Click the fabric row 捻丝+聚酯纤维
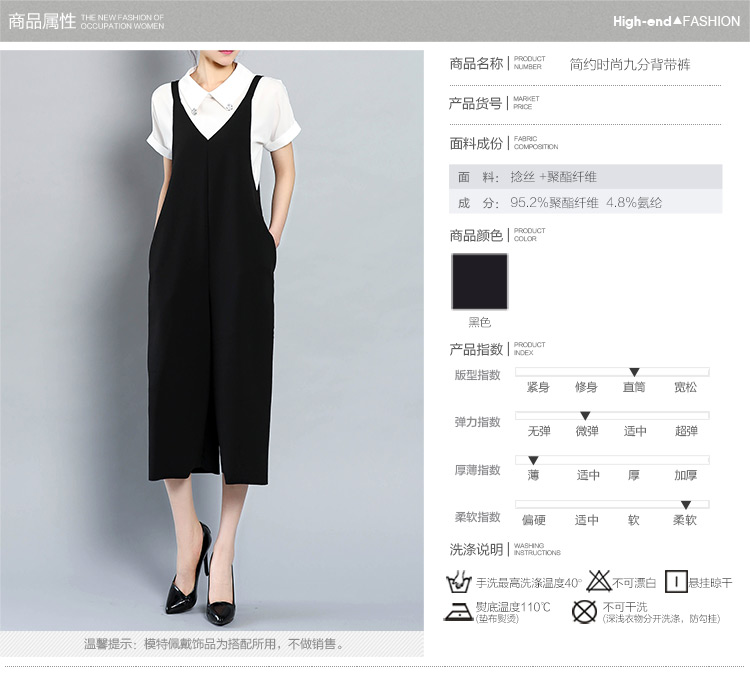 (x=585, y=177)
